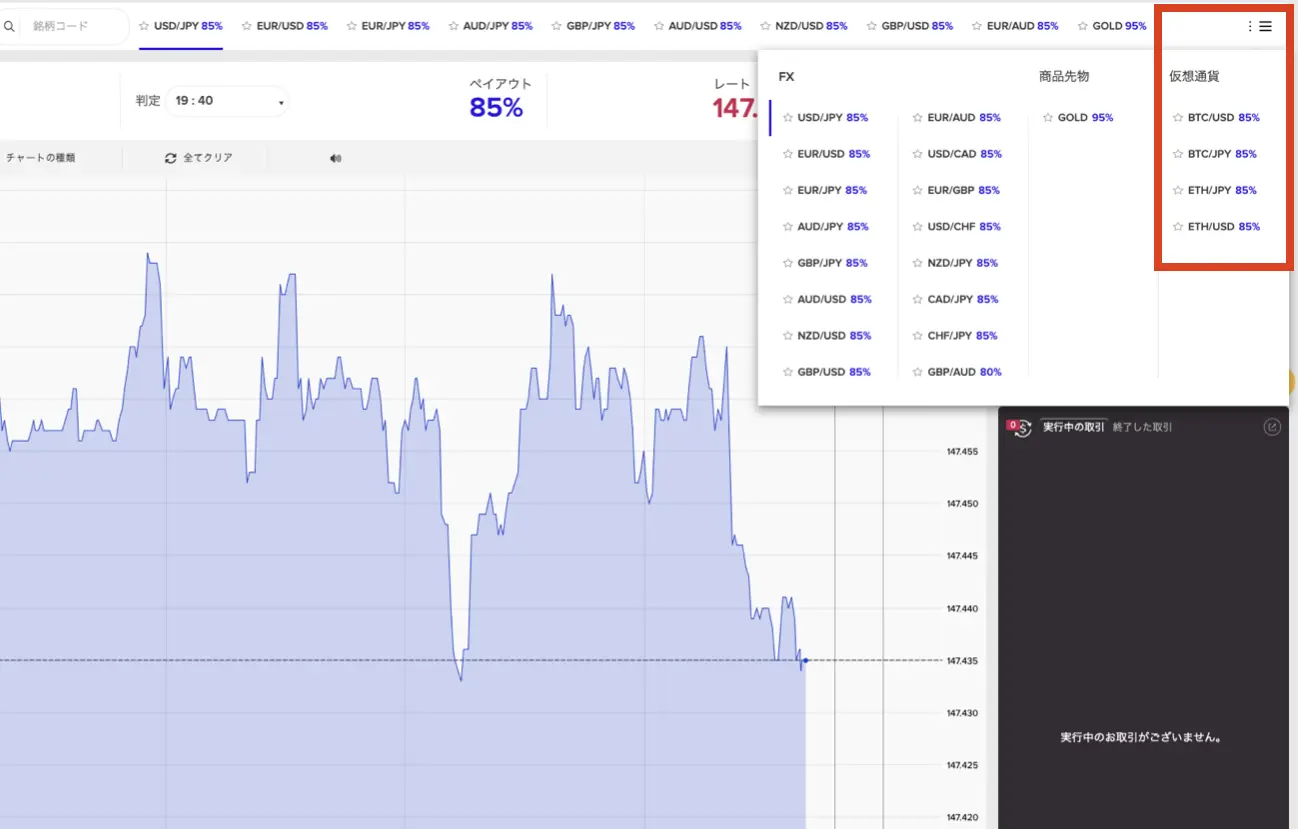This screenshot has height=829, width=1298.
Task: Favorite star for USD/JPY in top tab bar
Action: point(144,26)
